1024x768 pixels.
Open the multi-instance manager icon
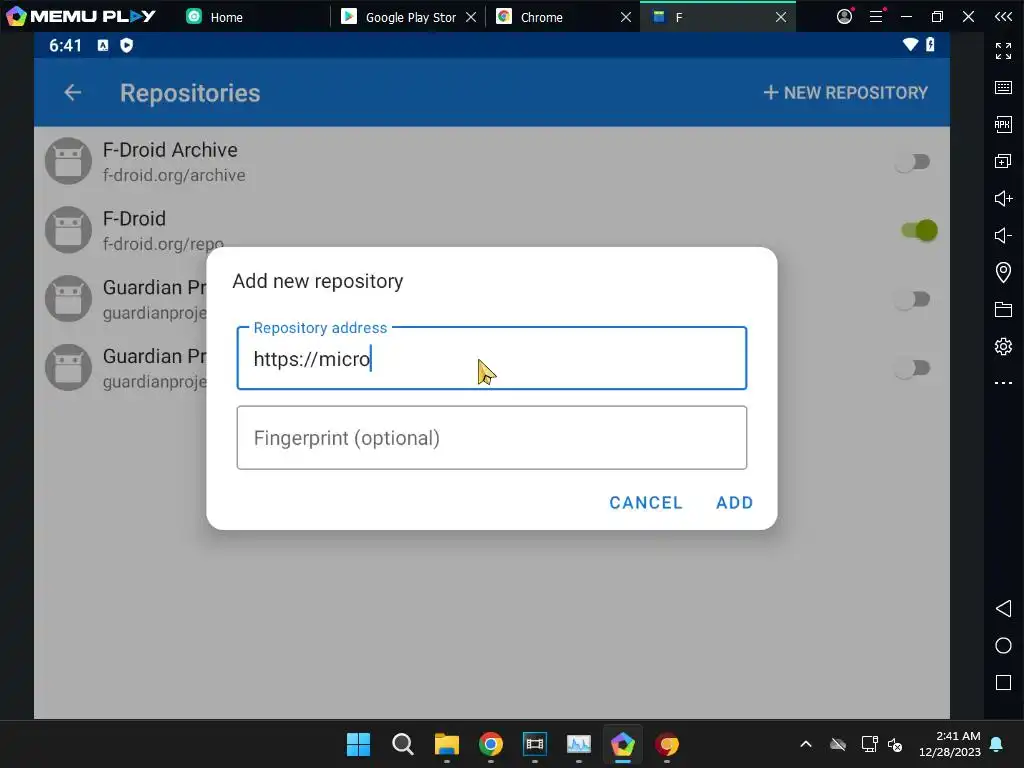(x=1004, y=161)
